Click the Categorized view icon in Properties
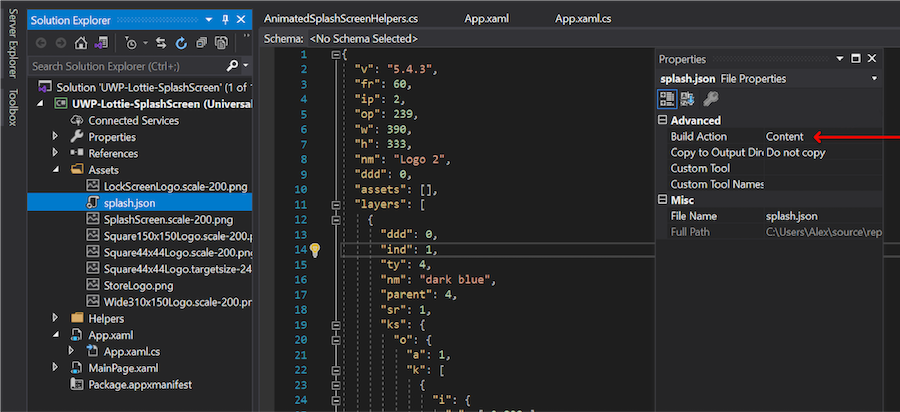The height and width of the screenshot is (412, 900). [x=666, y=99]
